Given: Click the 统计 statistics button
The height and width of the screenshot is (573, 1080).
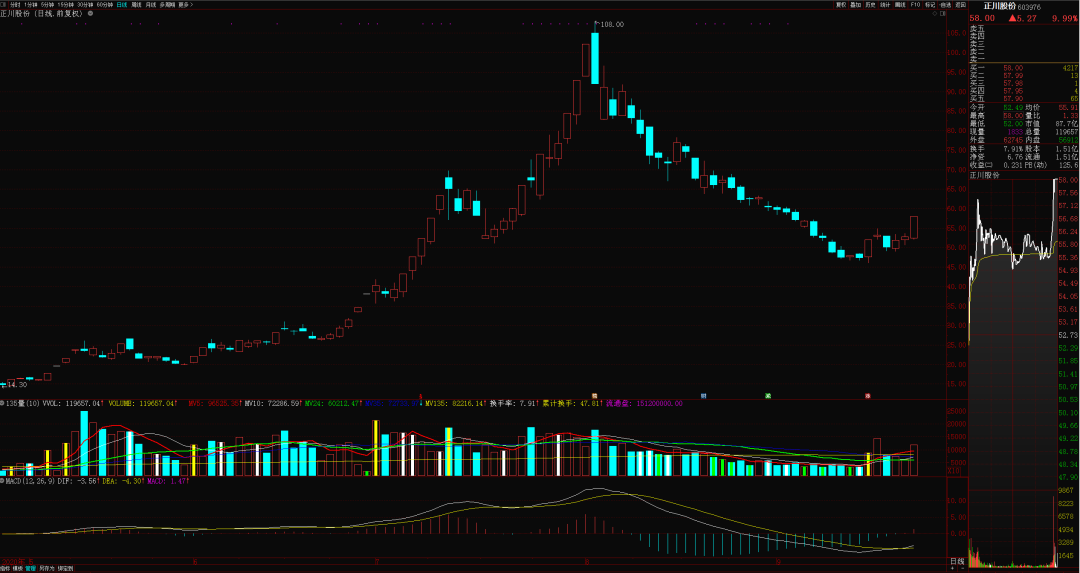Looking at the screenshot, I should click(x=885, y=5).
